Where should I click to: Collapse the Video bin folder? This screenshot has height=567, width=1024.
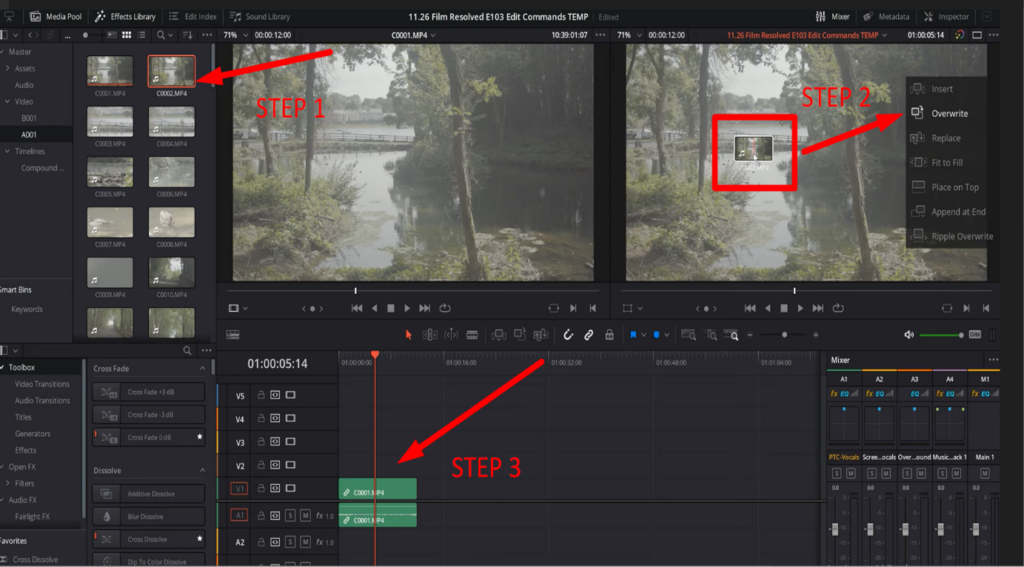point(7,101)
